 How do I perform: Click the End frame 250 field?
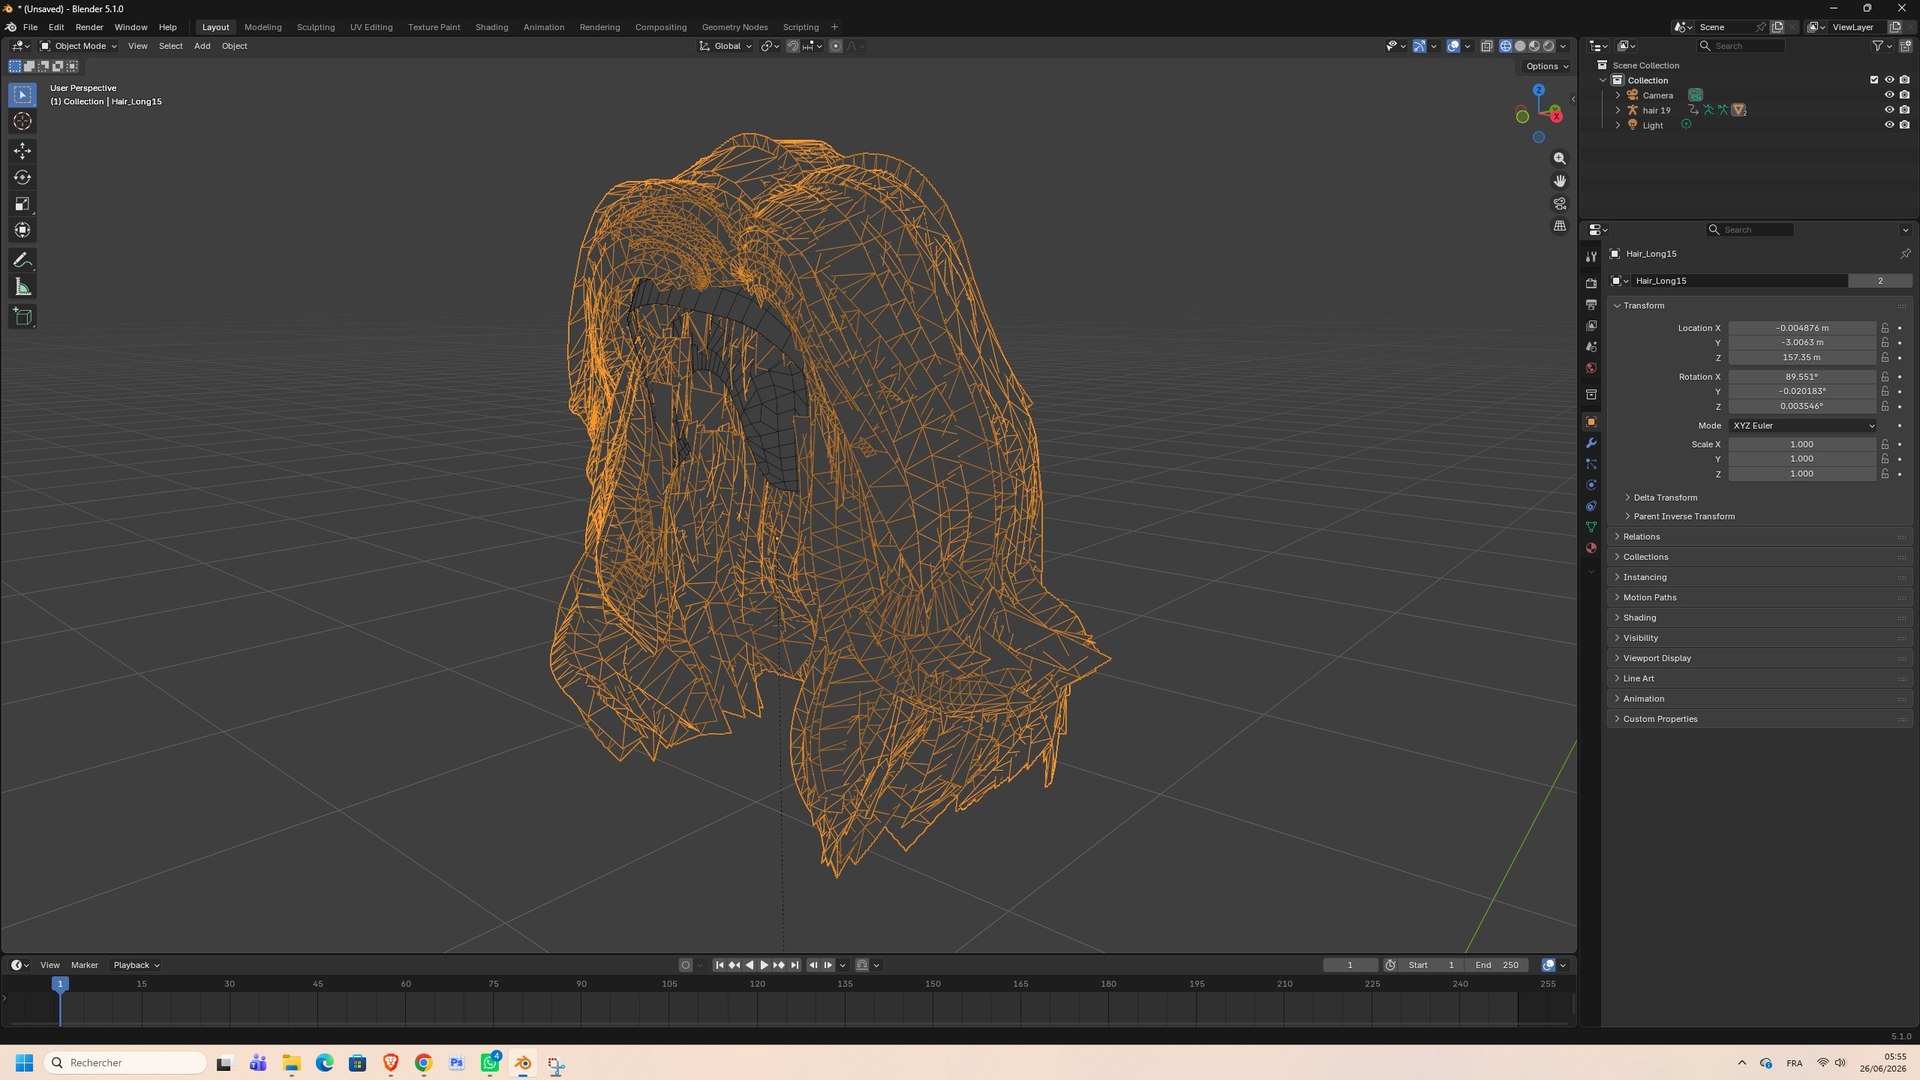pos(1496,965)
